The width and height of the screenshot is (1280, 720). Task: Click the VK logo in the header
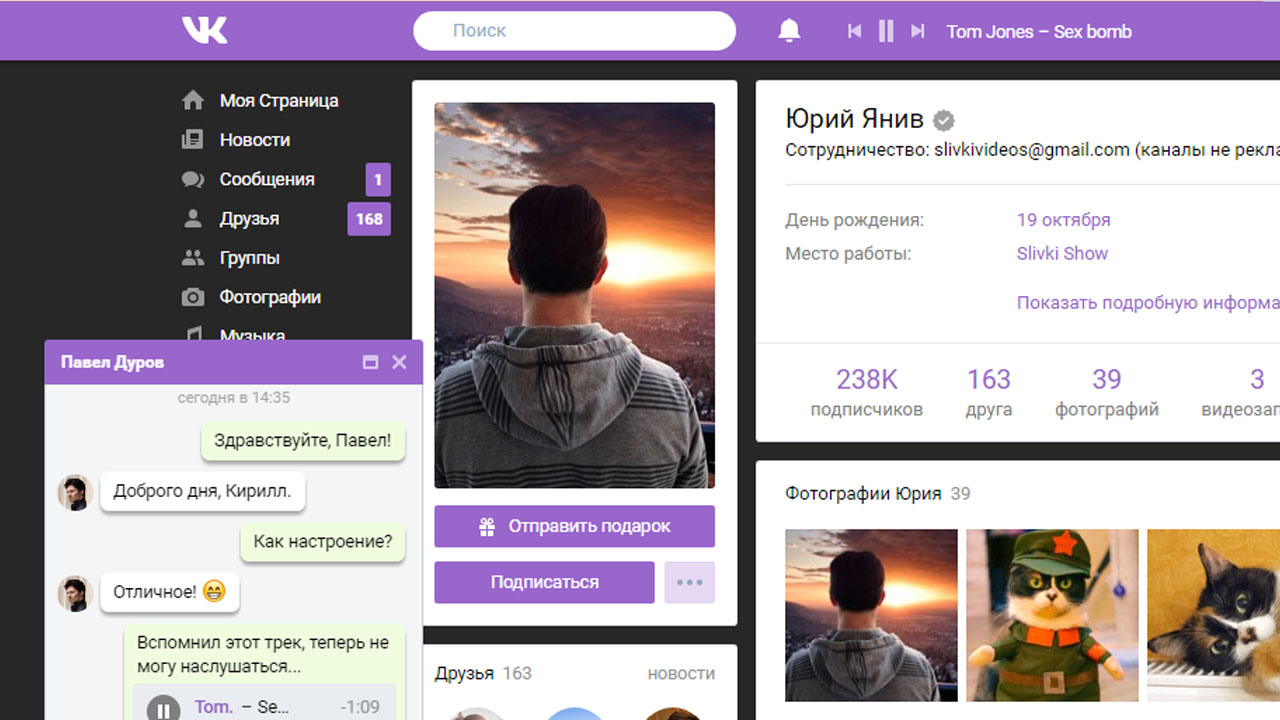tap(204, 30)
